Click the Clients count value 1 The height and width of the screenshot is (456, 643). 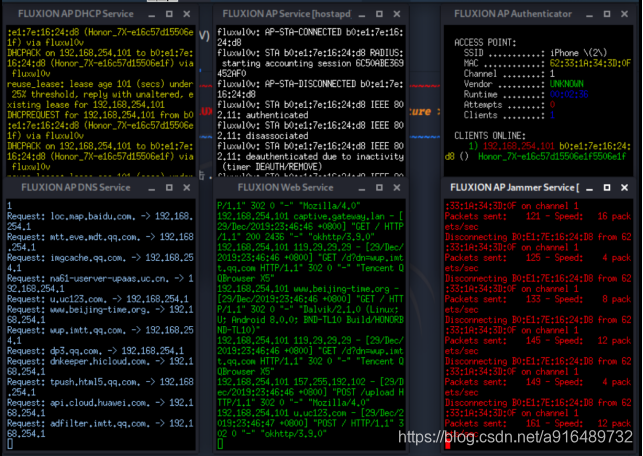coord(552,115)
